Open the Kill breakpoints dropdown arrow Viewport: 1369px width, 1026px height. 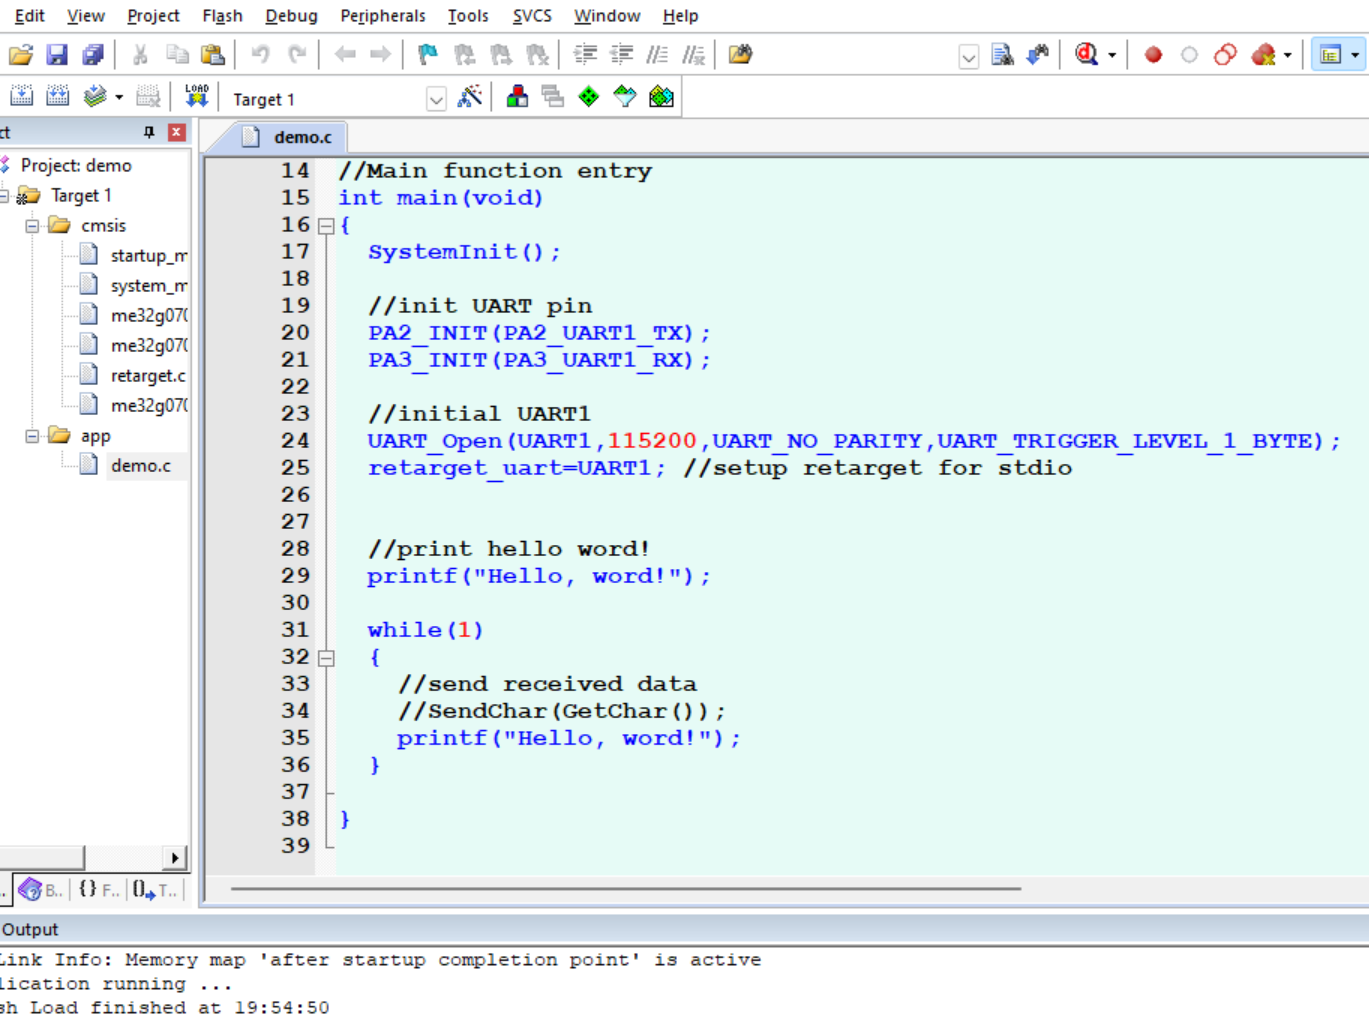1288,56
